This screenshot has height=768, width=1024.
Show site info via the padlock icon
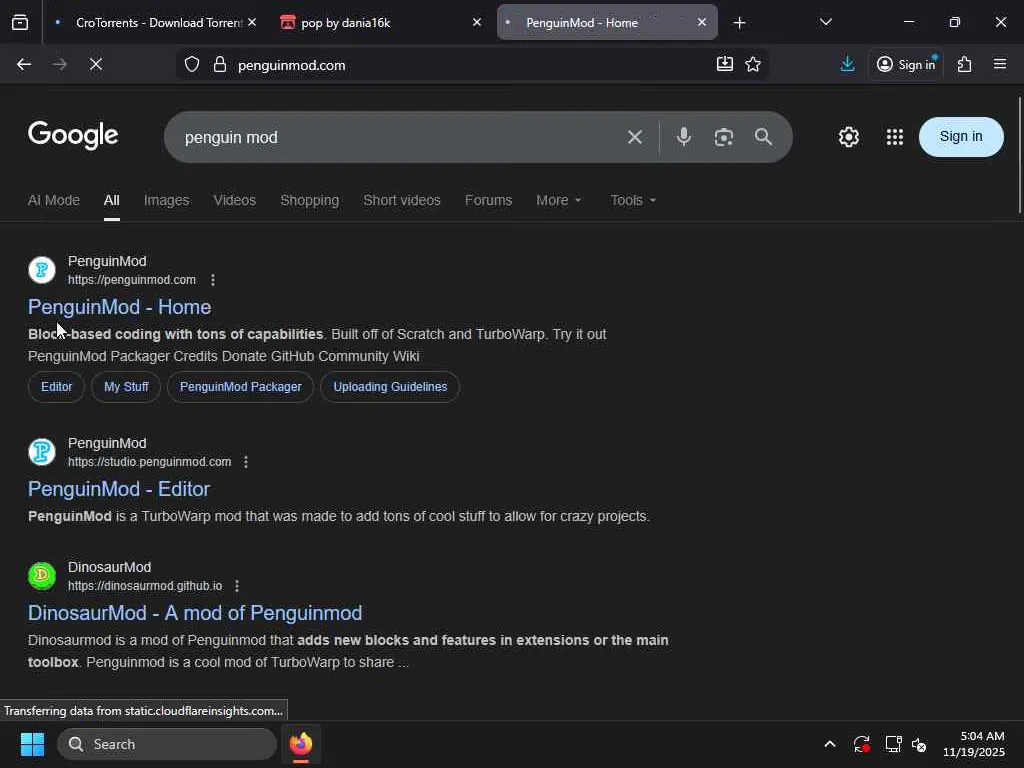point(220,65)
